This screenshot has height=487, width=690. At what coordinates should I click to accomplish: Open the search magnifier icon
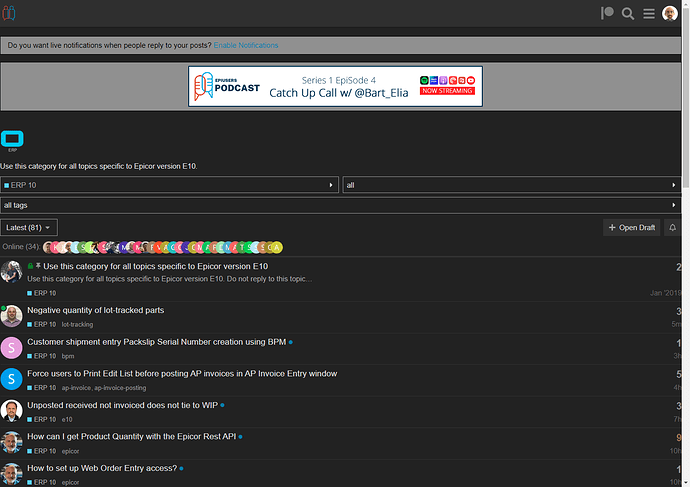click(628, 14)
